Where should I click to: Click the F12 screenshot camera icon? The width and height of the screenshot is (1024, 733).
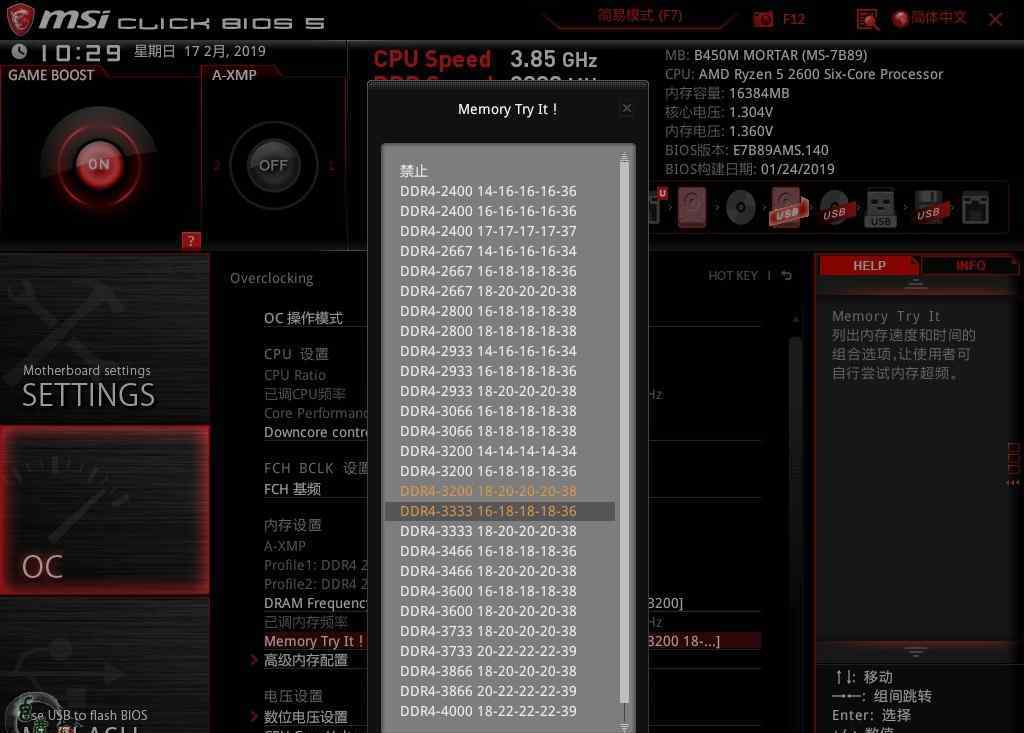point(762,19)
